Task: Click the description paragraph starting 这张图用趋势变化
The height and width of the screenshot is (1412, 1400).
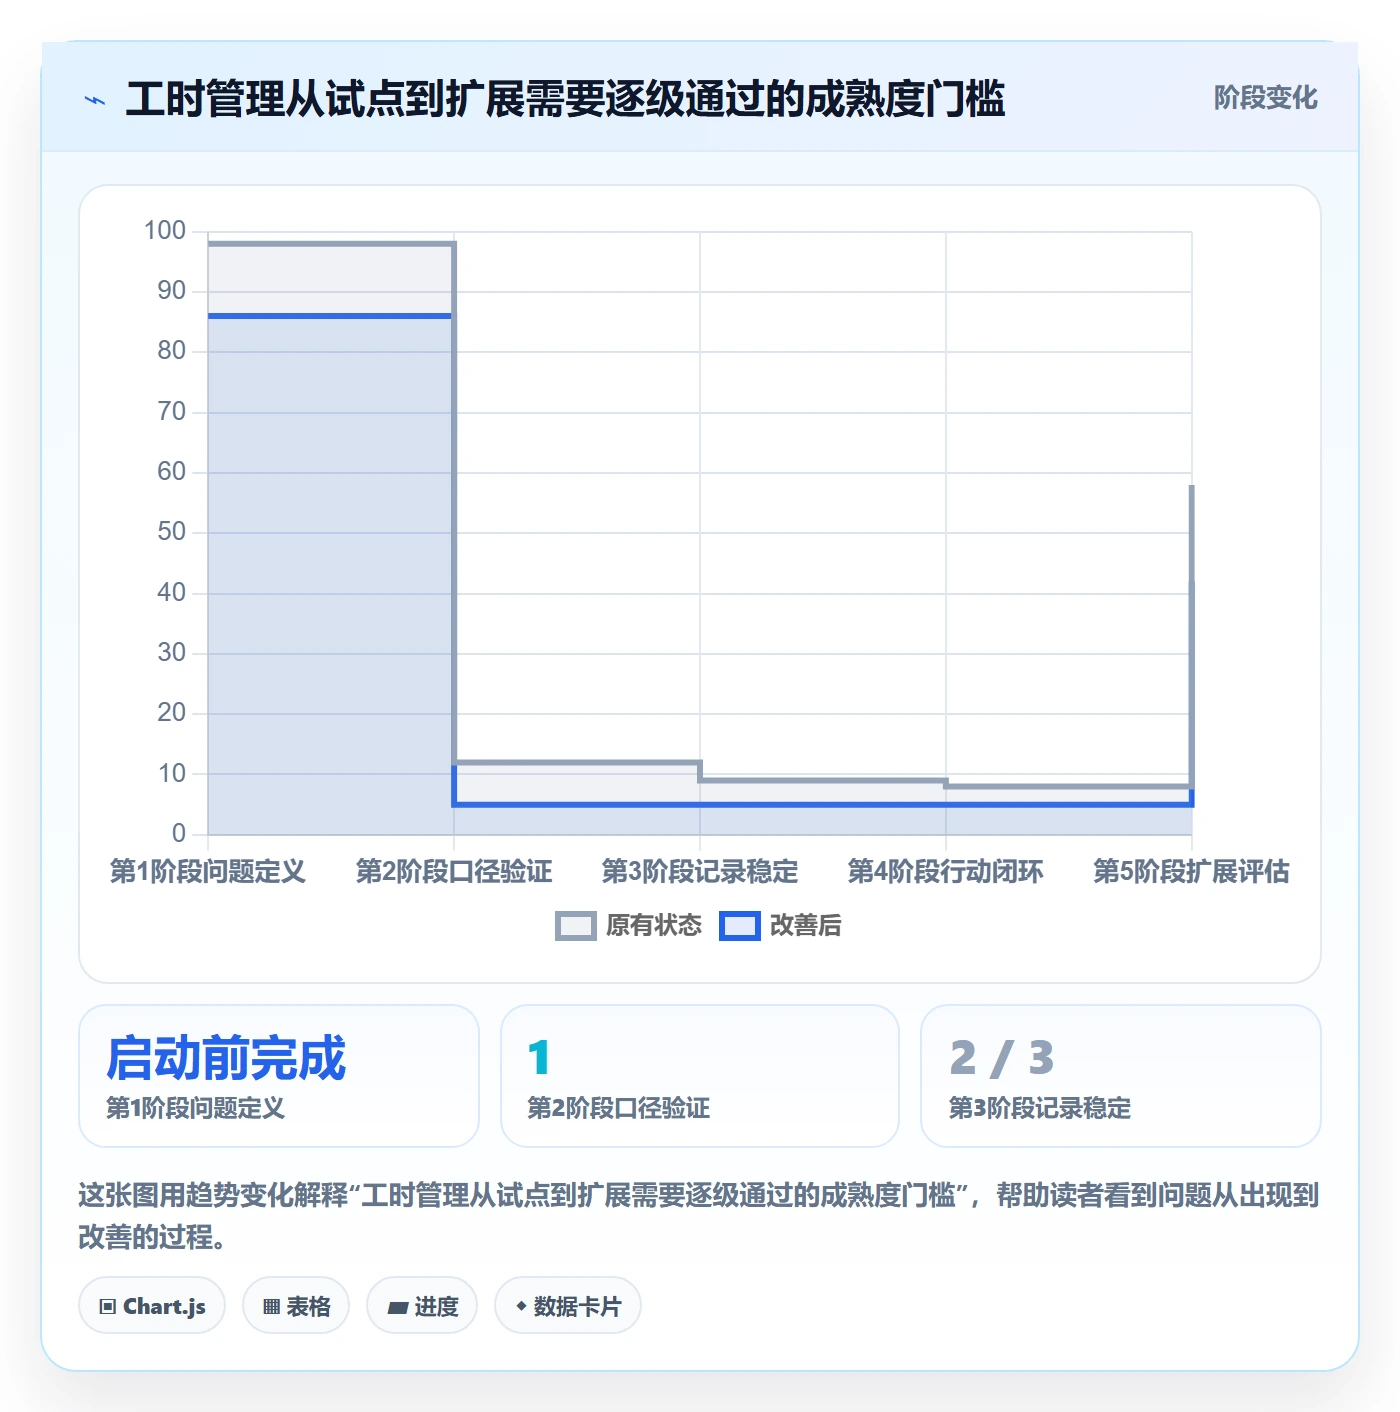Action: click(x=699, y=1216)
